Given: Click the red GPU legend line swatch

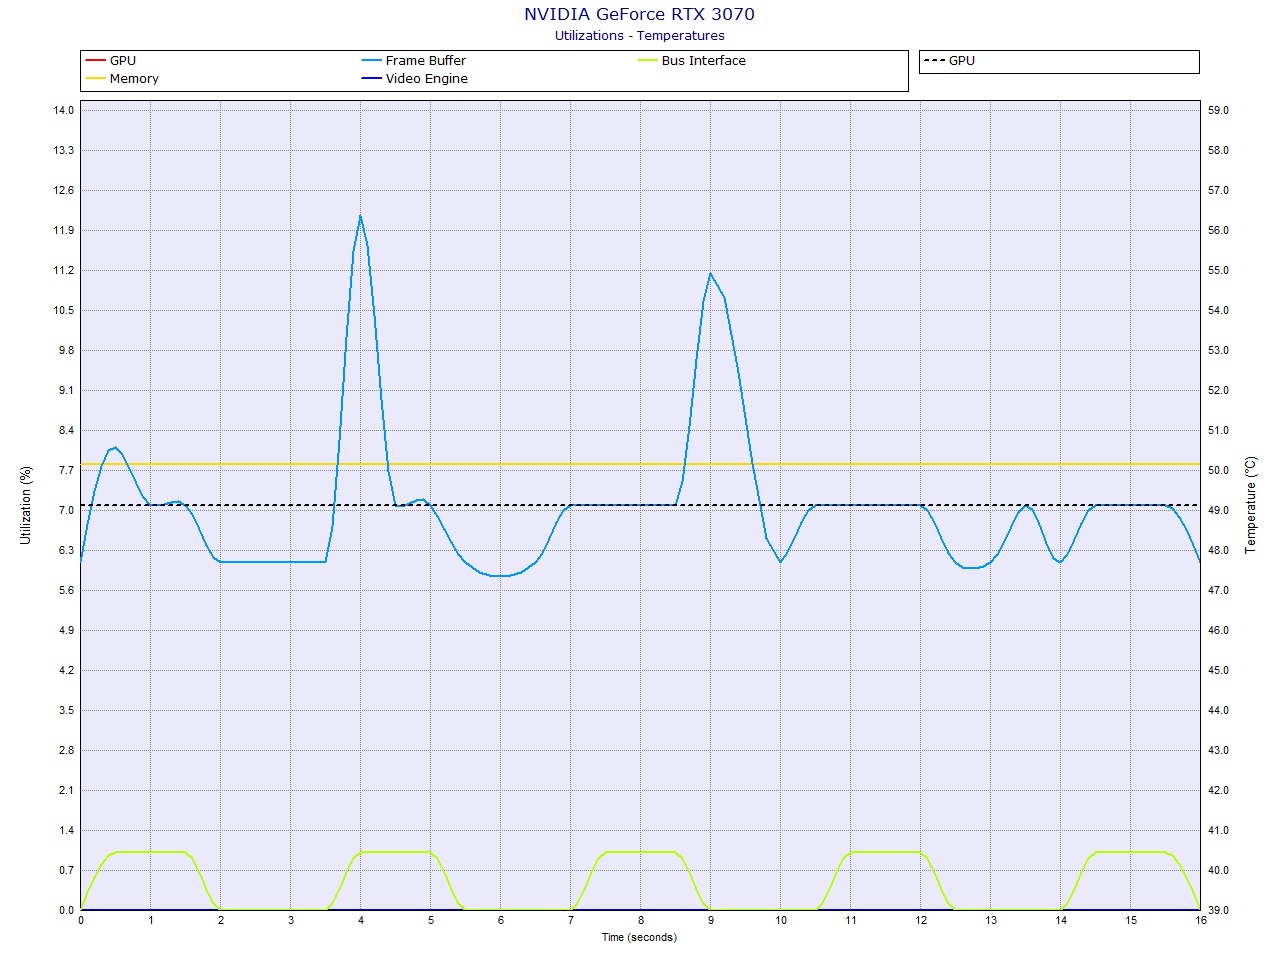Looking at the screenshot, I should (95, 61).
